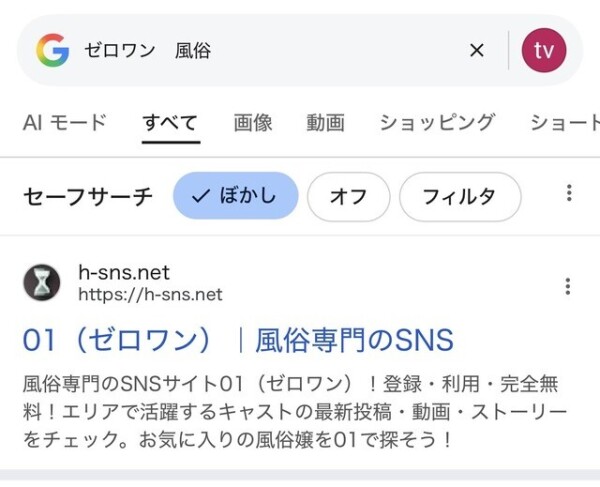Screen dimensions: 600x487
Task: Select the オフ SafeSearch option
Action: click(x=348, y=196)
